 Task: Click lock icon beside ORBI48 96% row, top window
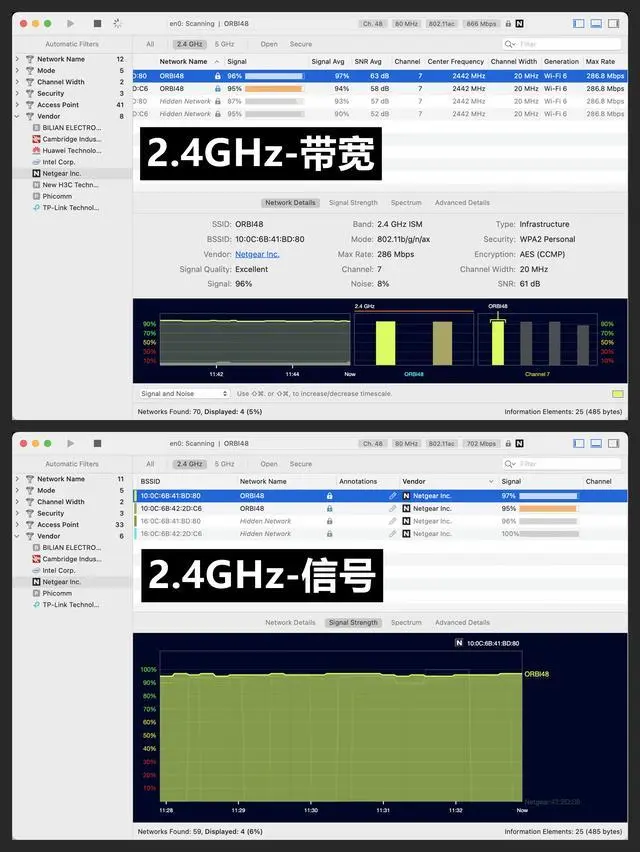(x=218, y=76)
